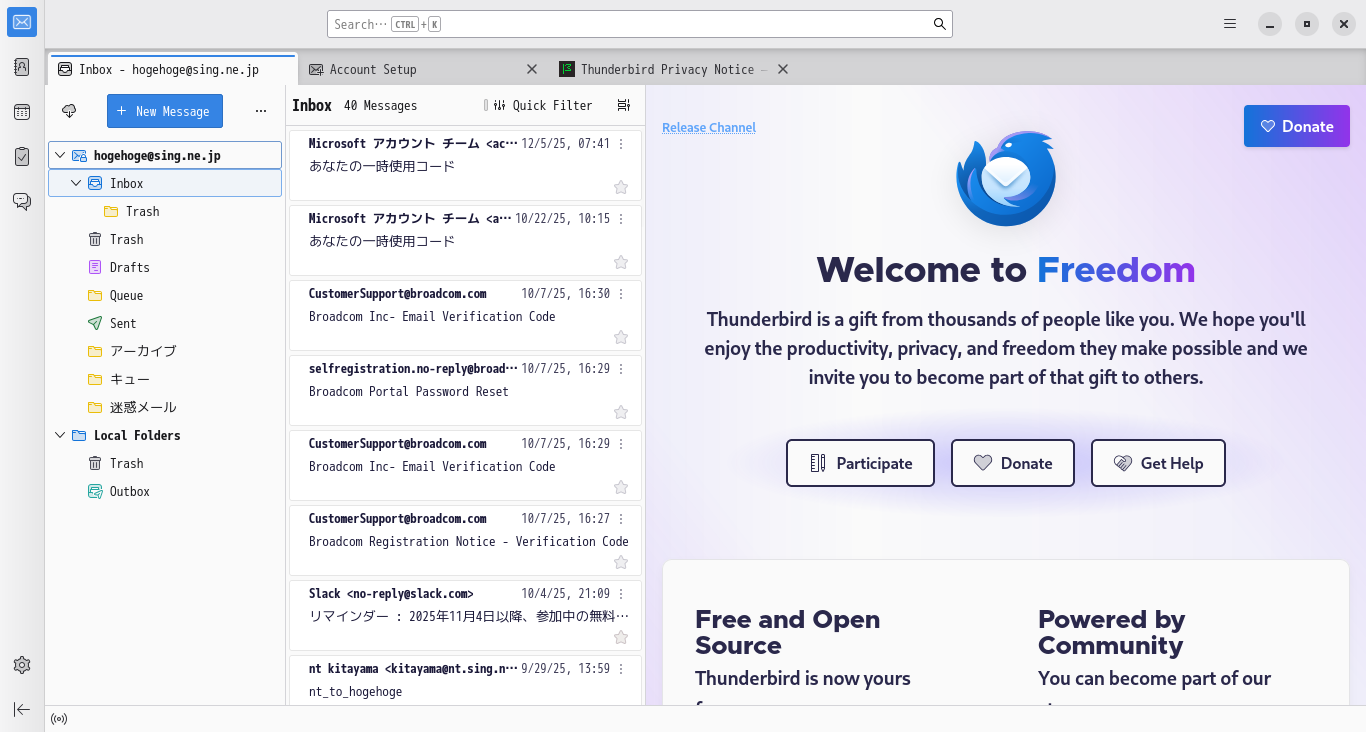1366x732 pixels.
Task: Open the Calendar space
Action: (22, 112)
